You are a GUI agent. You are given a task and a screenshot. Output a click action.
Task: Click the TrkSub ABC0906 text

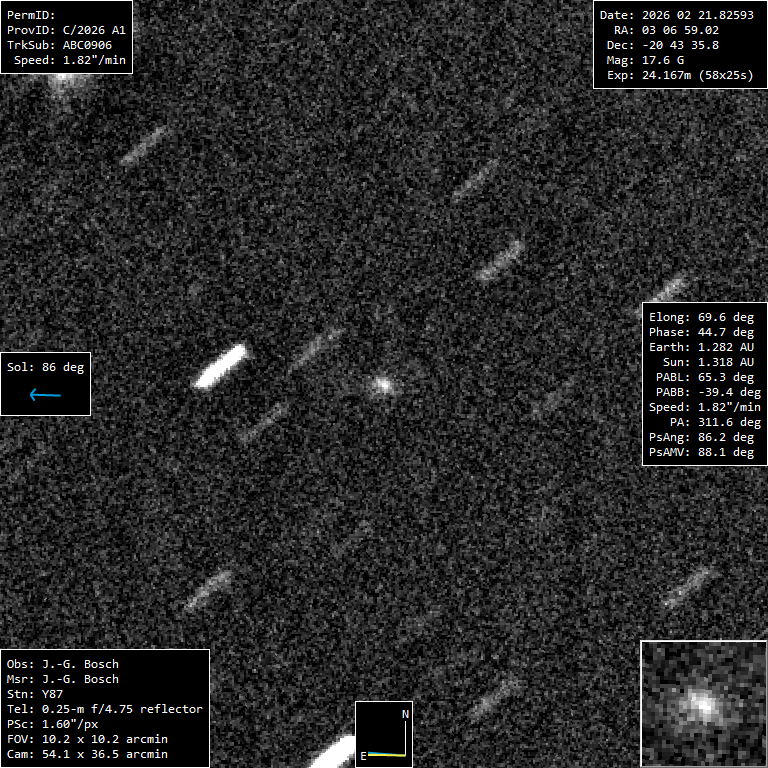[x=59, y=45]
